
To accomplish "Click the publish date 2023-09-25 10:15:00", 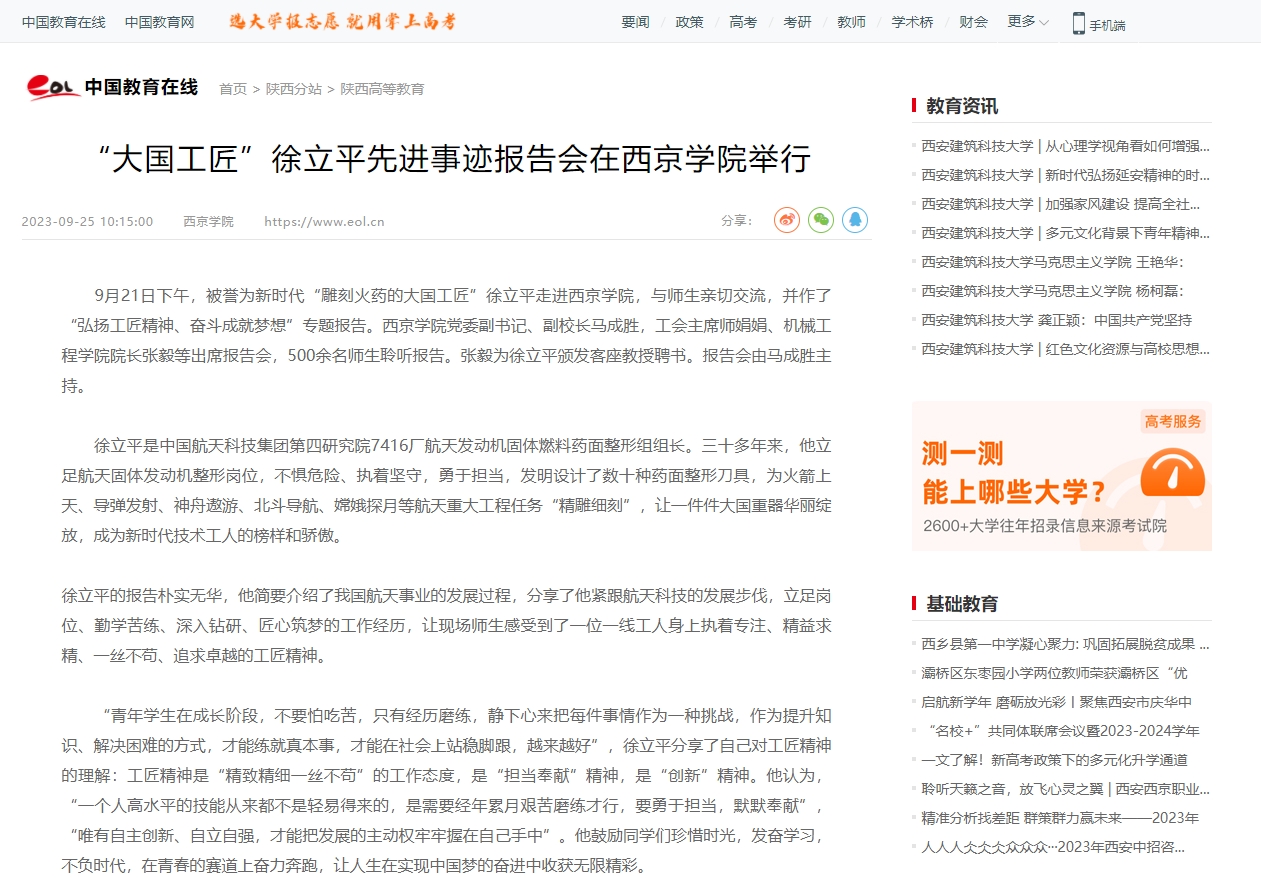I will tap(87, 222).
